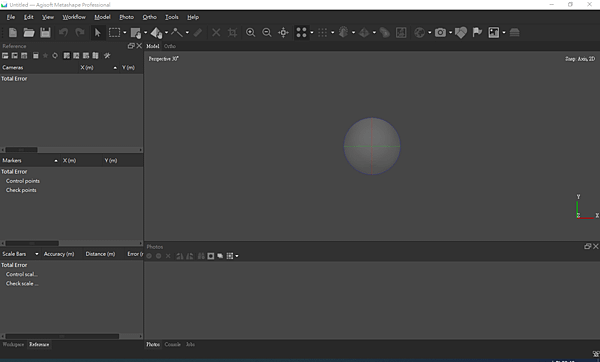Toggle the show markers flag icon
The height and width of the screenshot is (362, 600).
[477, 33]
